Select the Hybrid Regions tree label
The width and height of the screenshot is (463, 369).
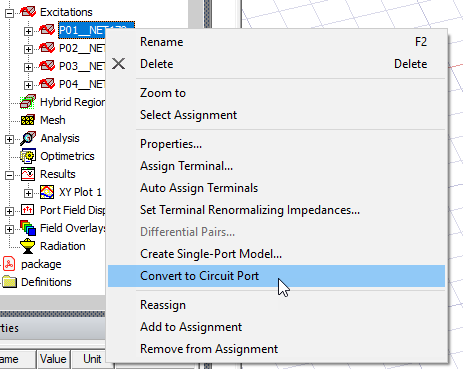tap(73, 102)
